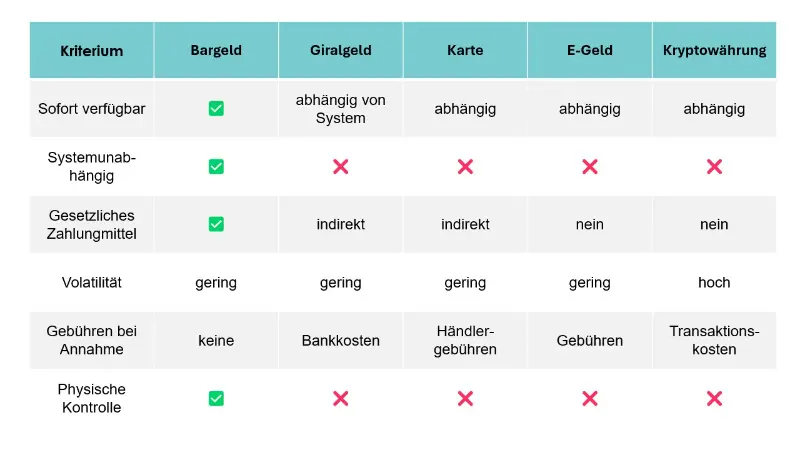
Task: Click the Volatilität row label
Action: pyautogui.click(x=92, y=283)
